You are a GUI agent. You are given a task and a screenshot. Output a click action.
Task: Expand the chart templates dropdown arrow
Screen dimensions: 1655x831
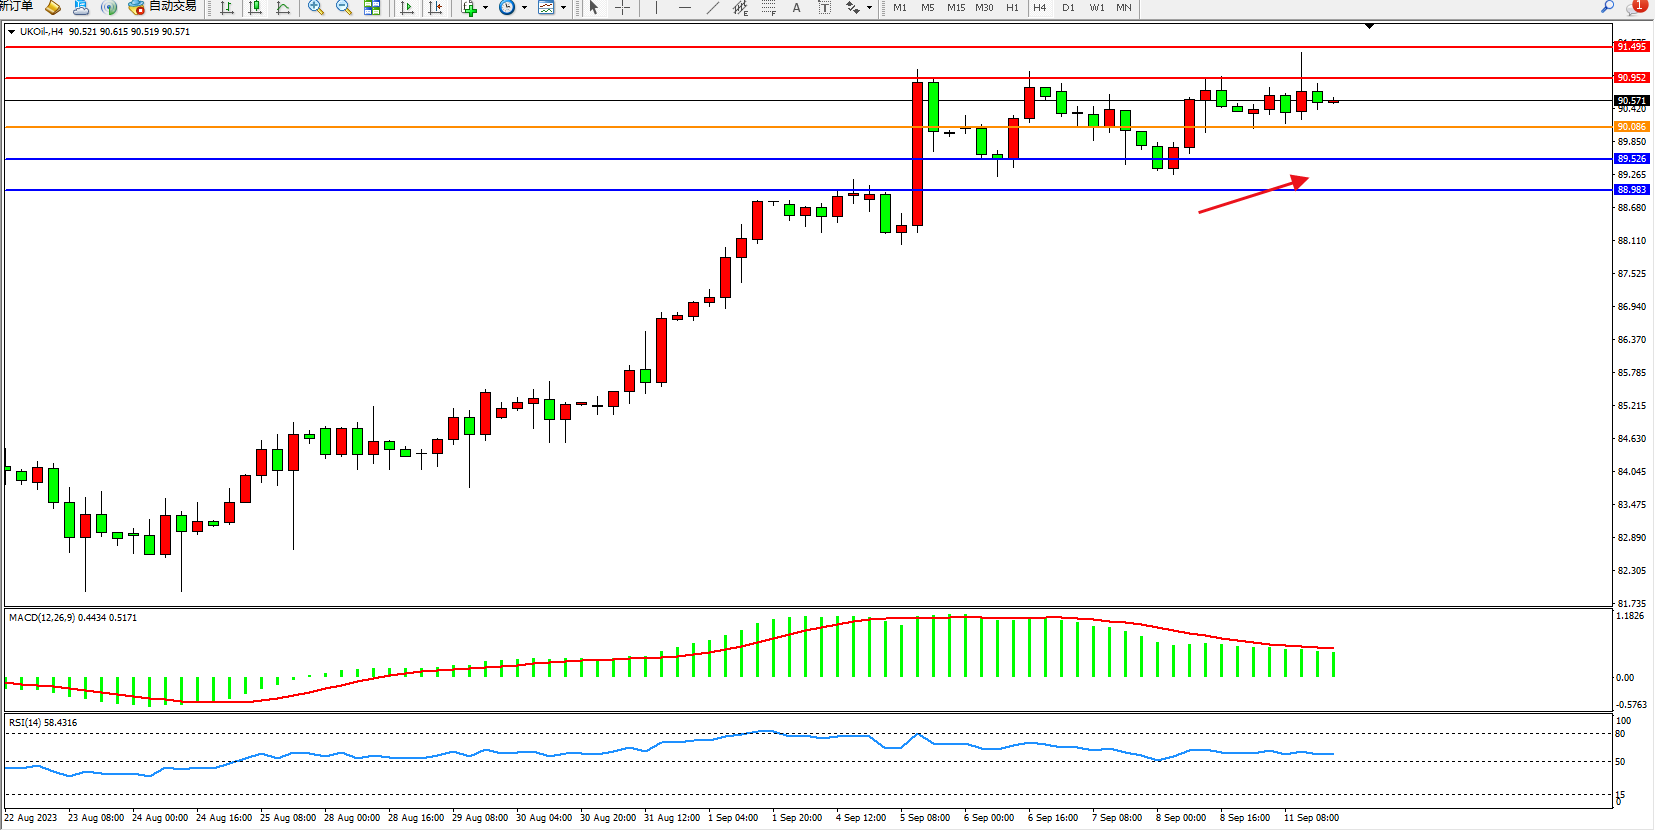pyautogui.click(x=563, y=8)
